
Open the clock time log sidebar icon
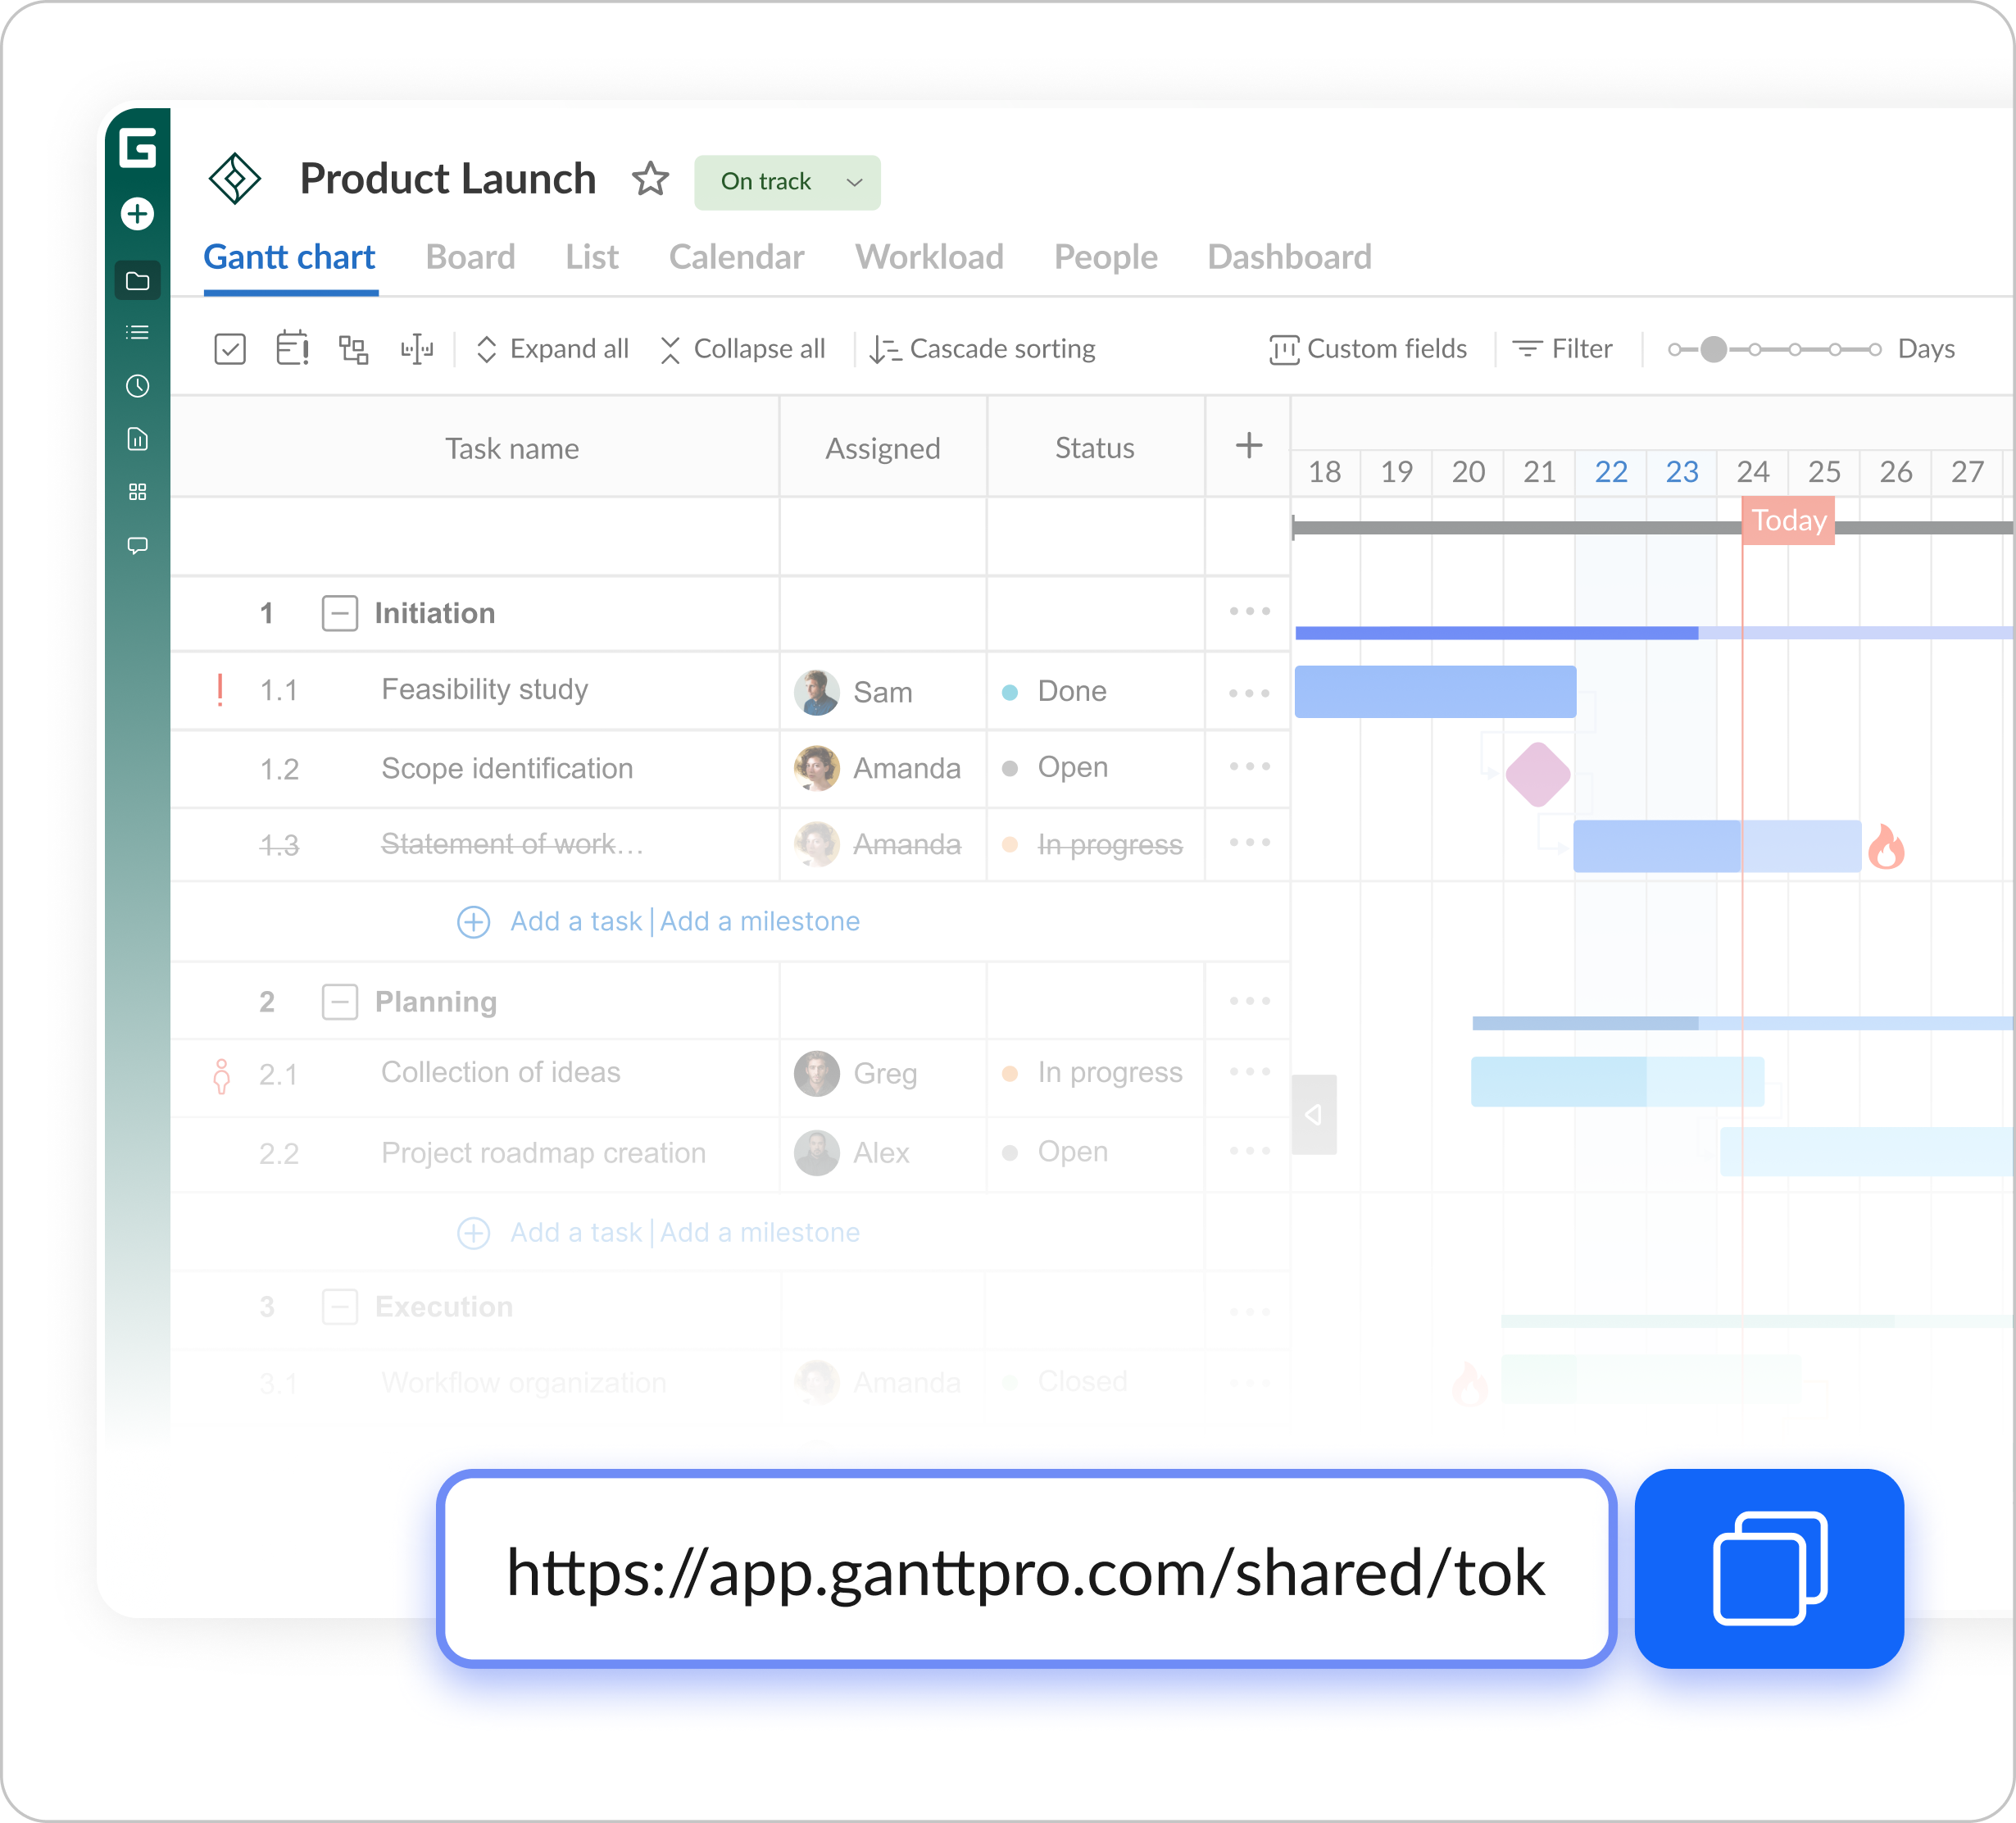pyautogui.click(x=137, y=386)
